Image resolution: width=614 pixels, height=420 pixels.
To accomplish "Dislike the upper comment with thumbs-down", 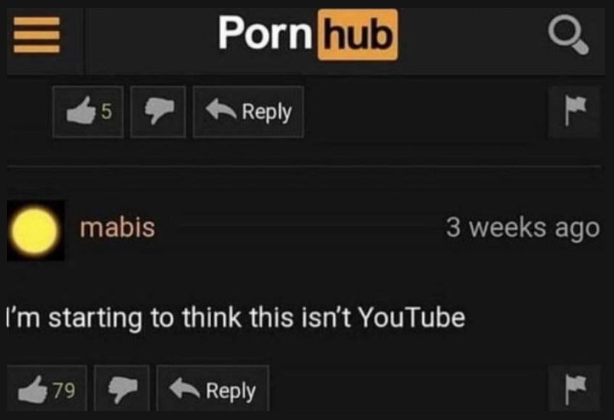I will [158, 112].
